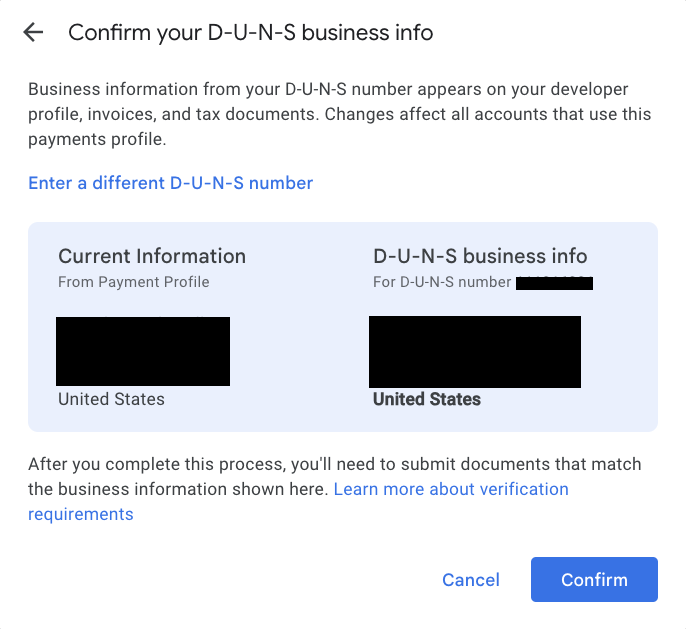This screenshot has width=686, height=629.
Task: Cancel the D-U-N-S confirmation dialog
Action: (x=471, y=580)
